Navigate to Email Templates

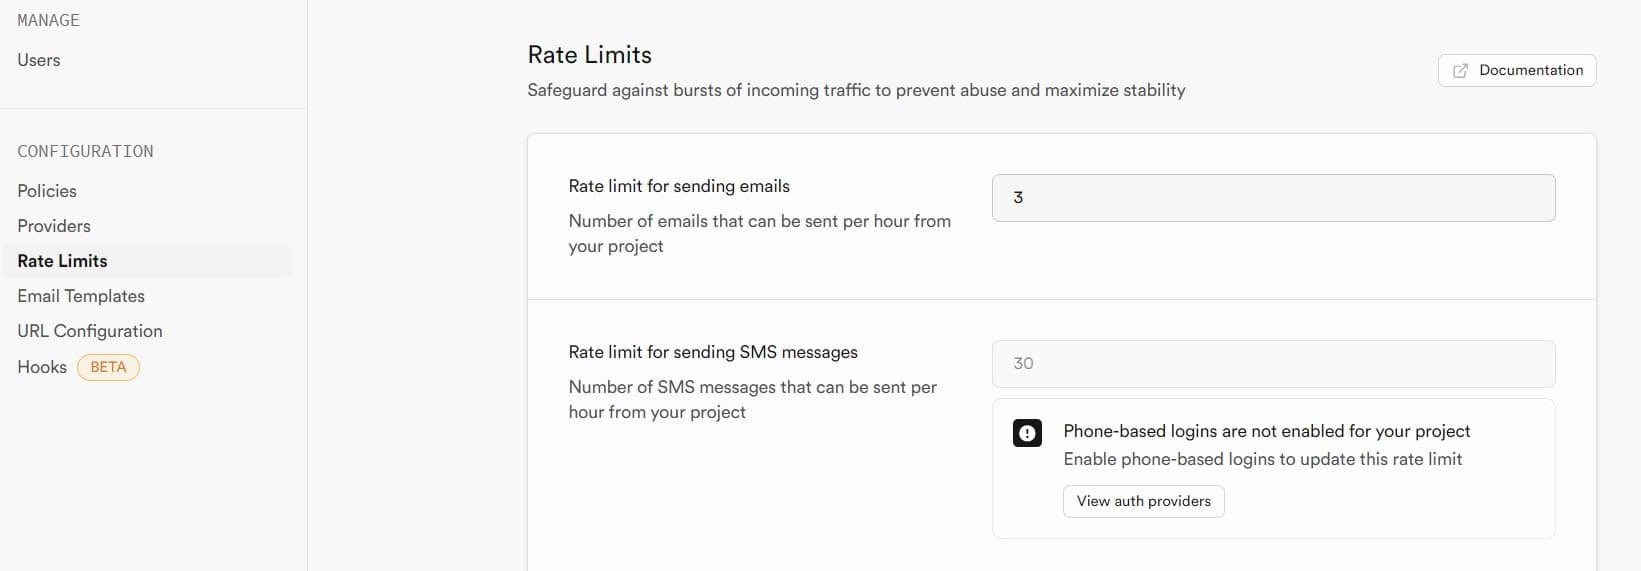pos(81,296)
